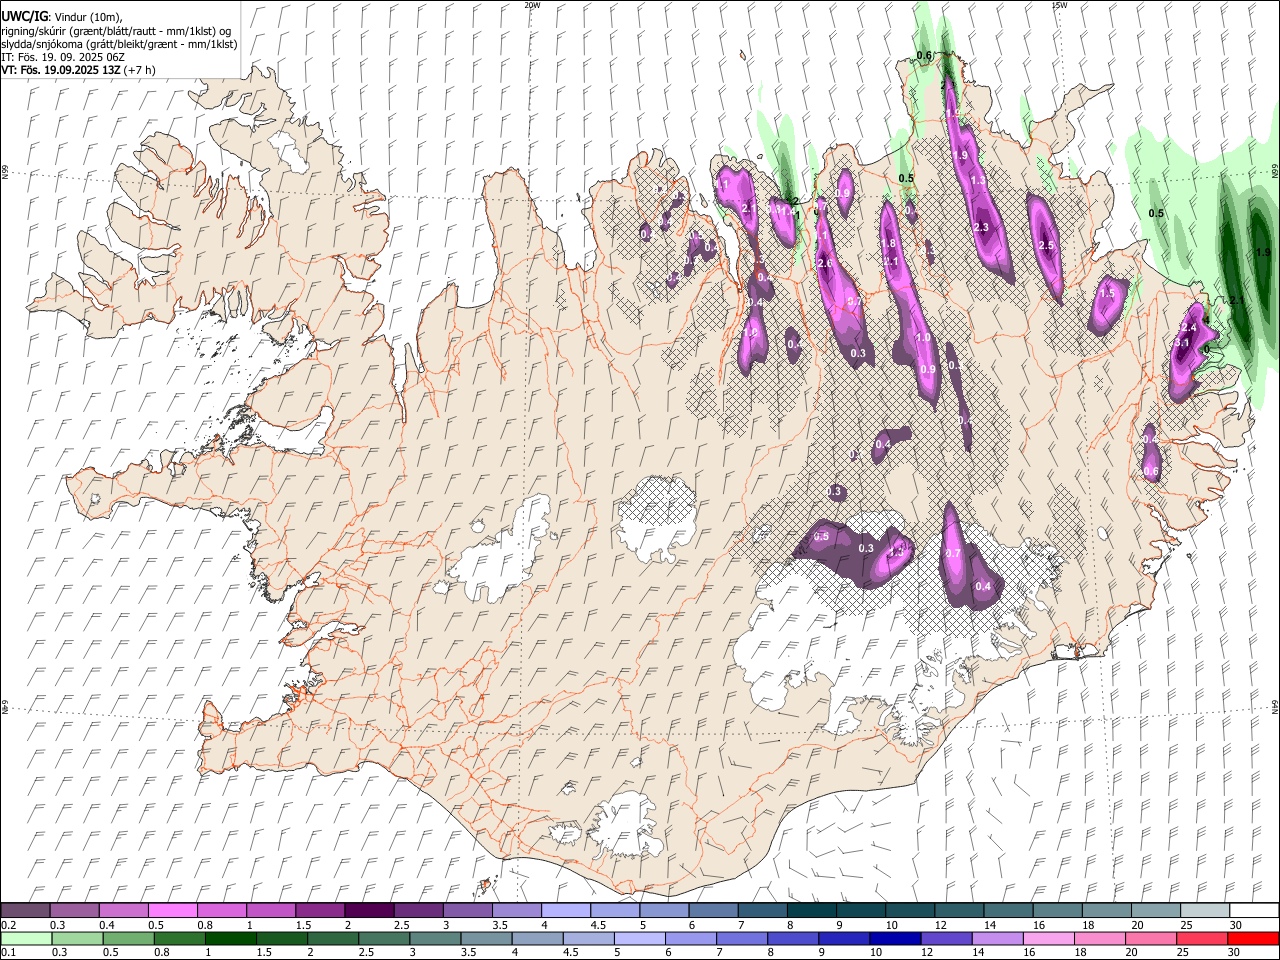Viewport: 1280px width, 960px height.
Task: Pick snow scale swatch labeled 16
Action: (x=1058, y=910)
